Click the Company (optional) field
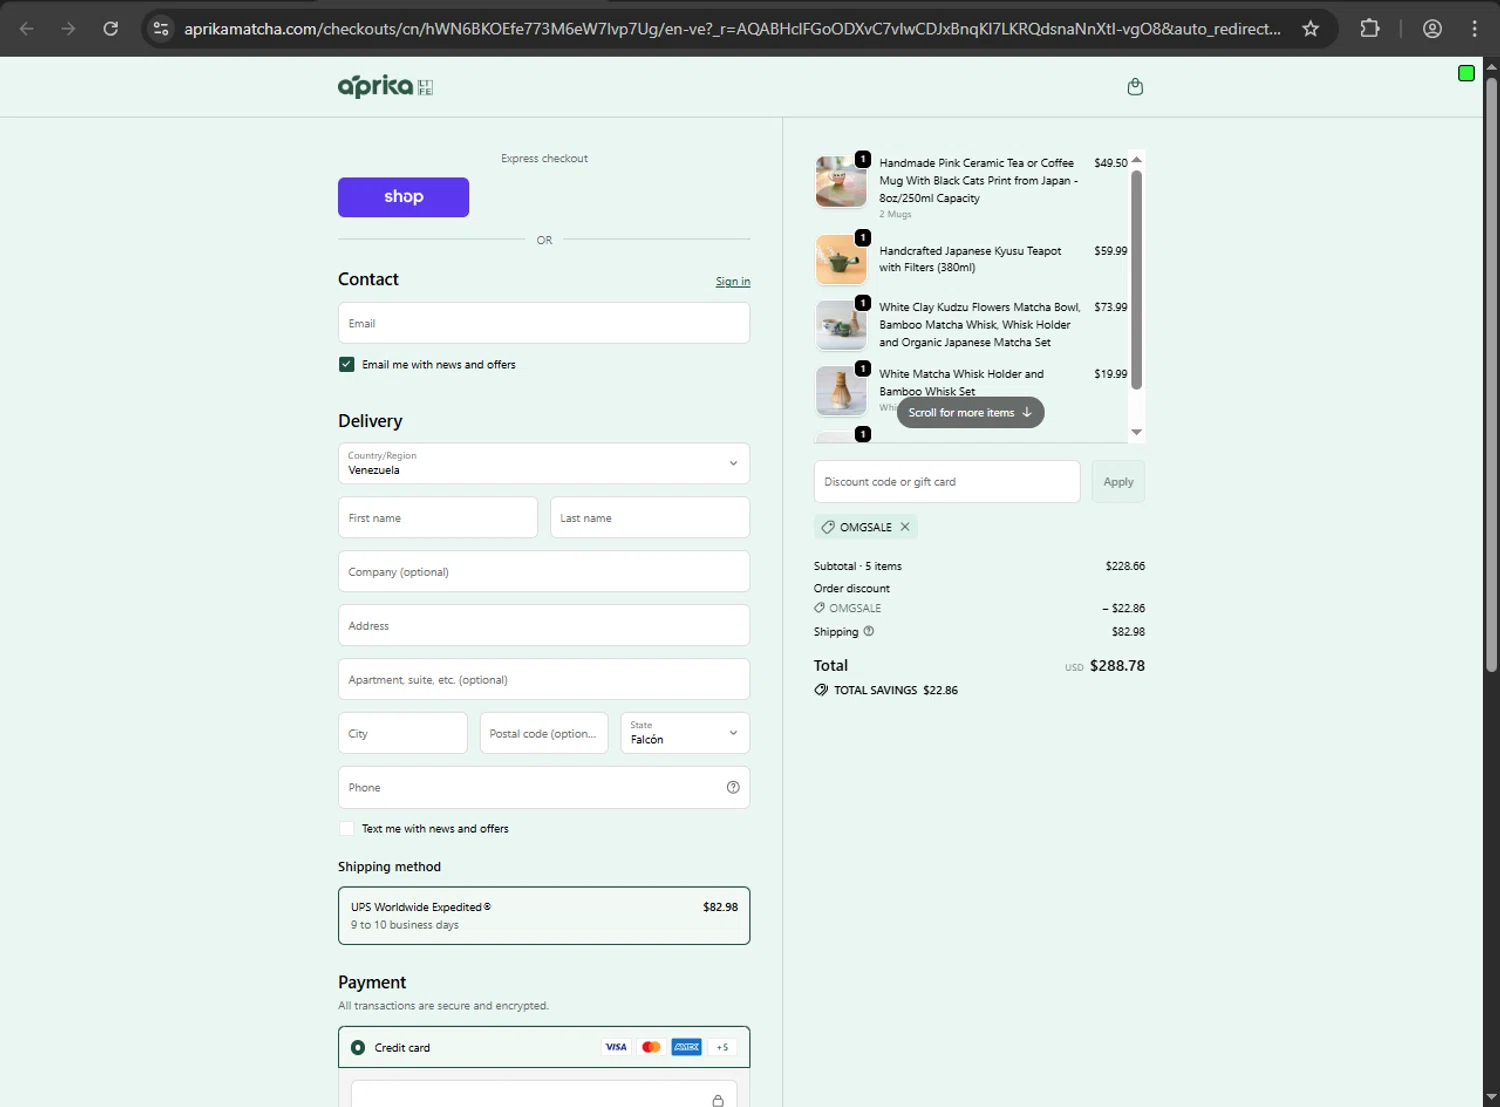1500x1107 pixels. click(x=544, y=572)
